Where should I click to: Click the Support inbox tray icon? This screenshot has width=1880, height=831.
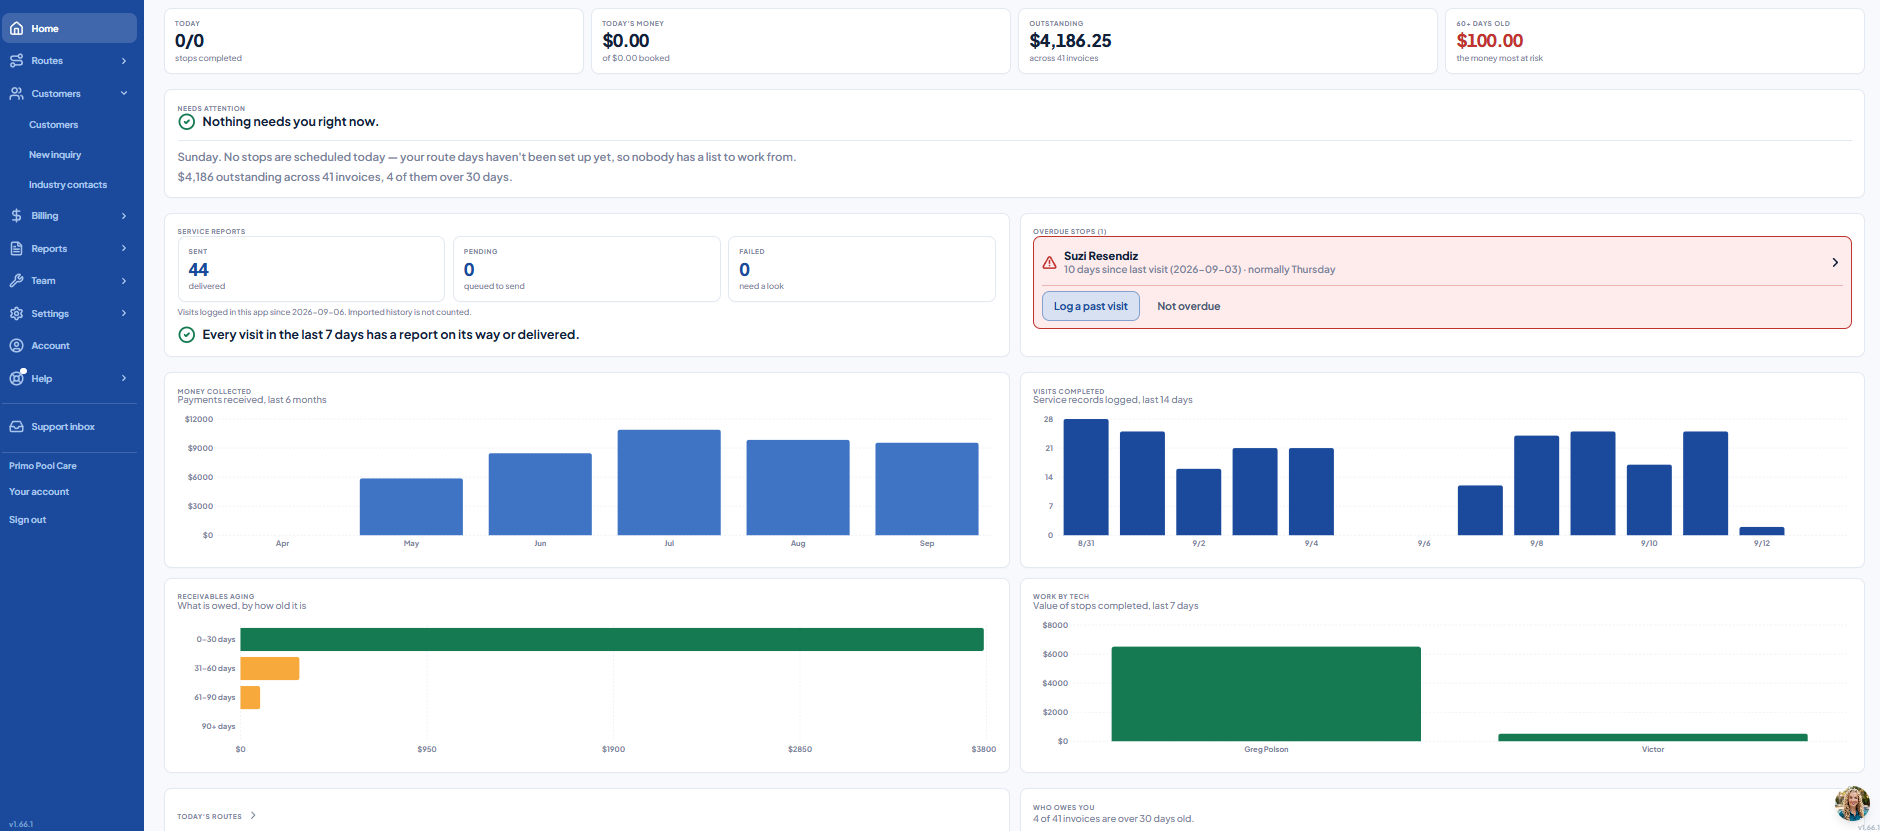(16, 427)
